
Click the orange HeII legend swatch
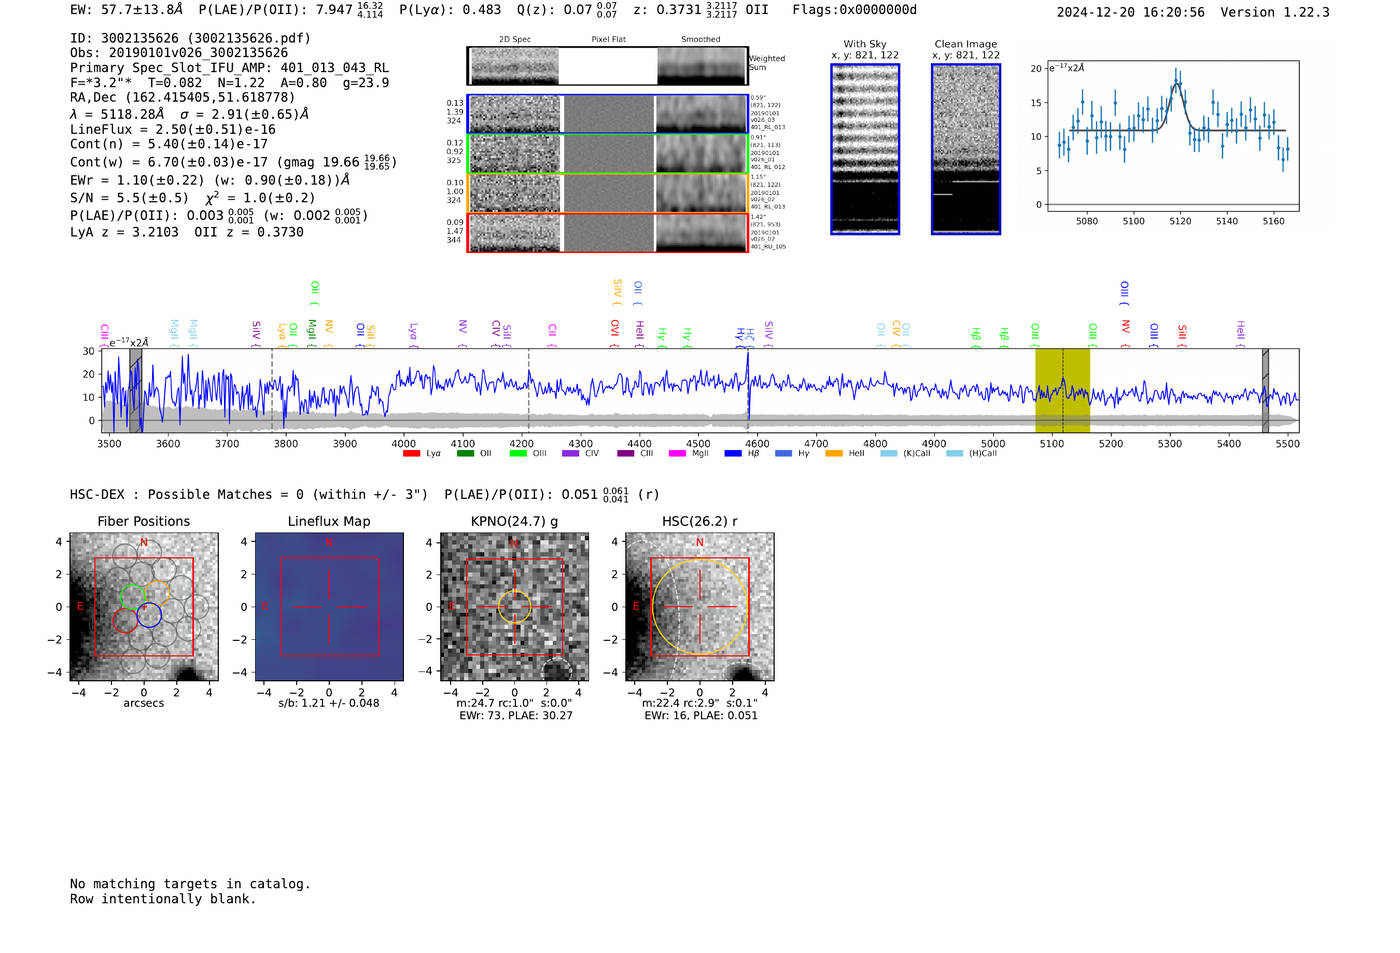834,454
